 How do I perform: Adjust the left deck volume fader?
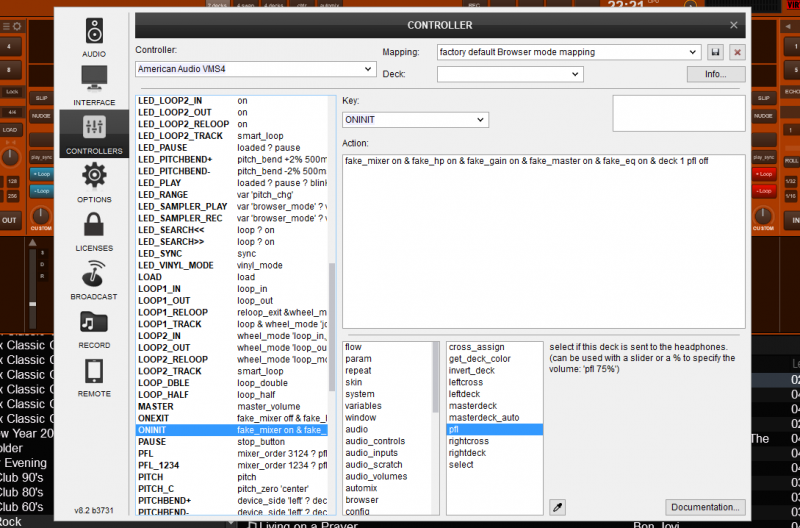click(x=33, y=304)
